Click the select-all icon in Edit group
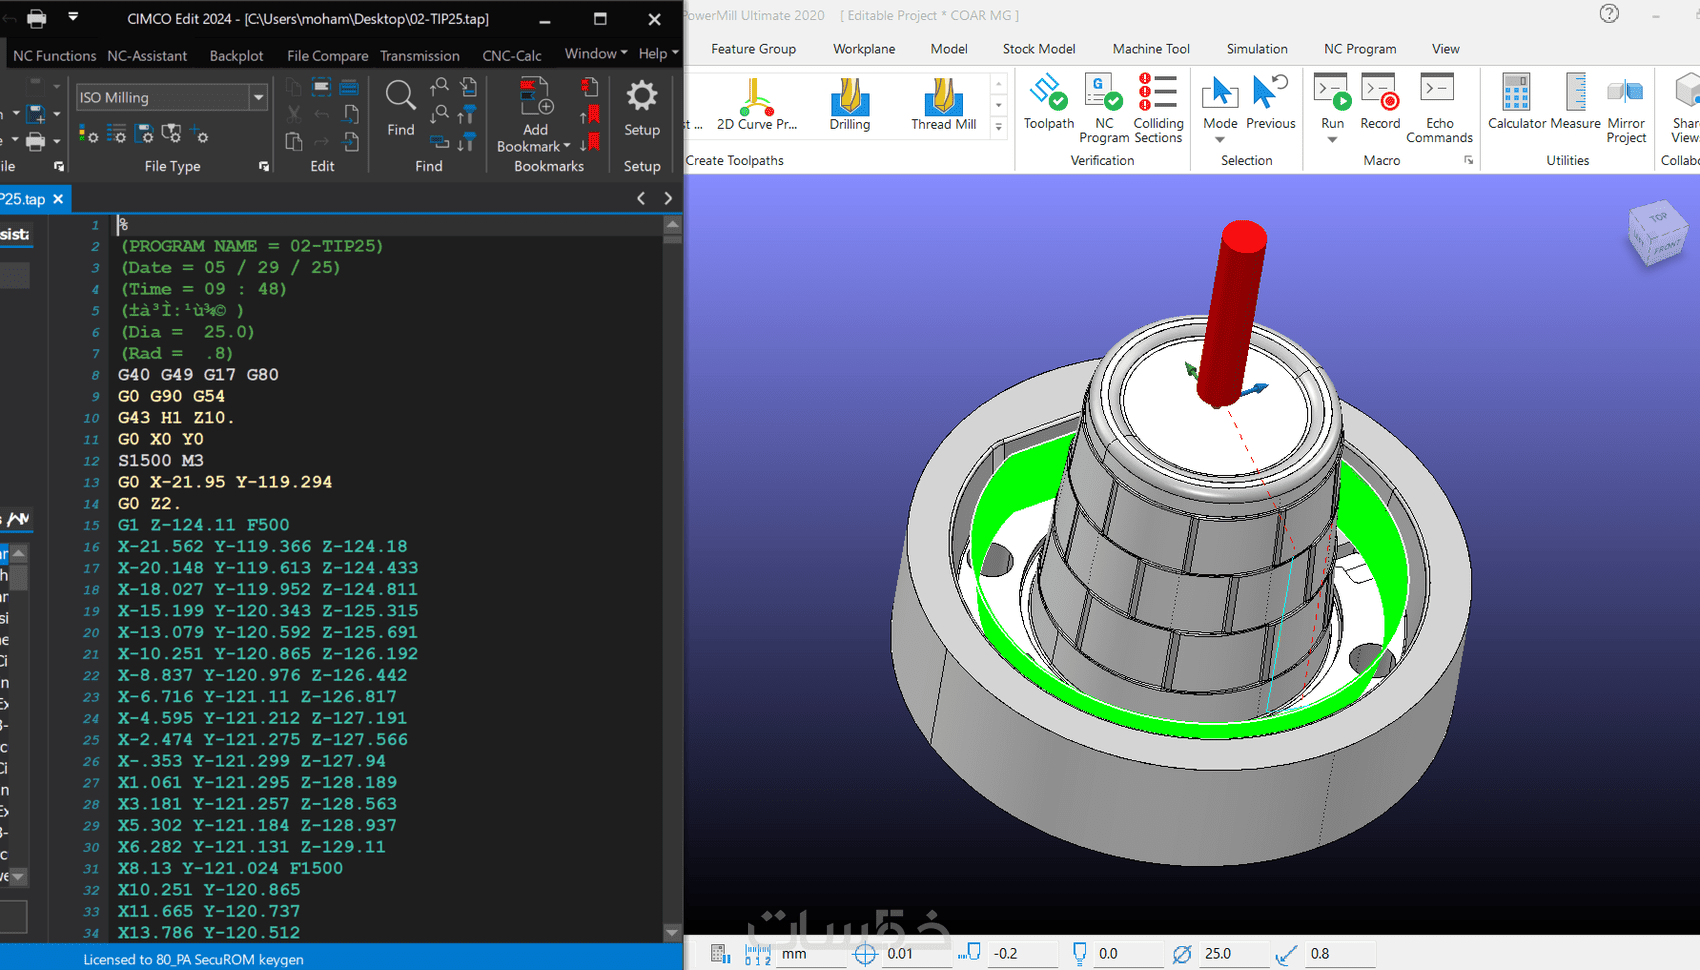The image size is (1700, 970). tap(321, 88)
